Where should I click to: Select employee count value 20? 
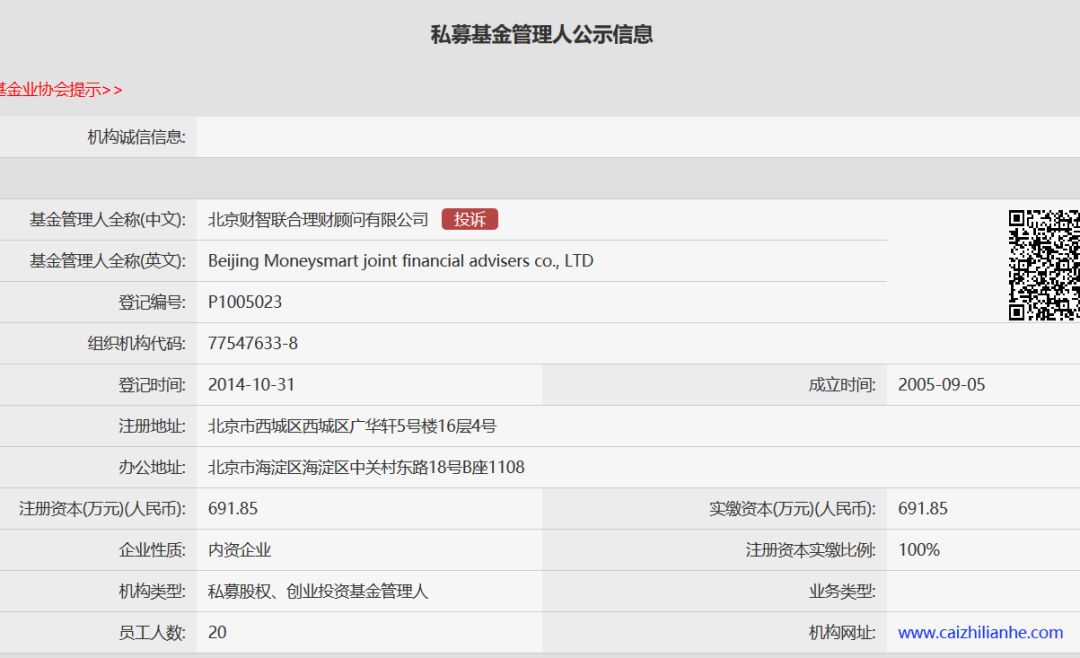coord(217,633)
